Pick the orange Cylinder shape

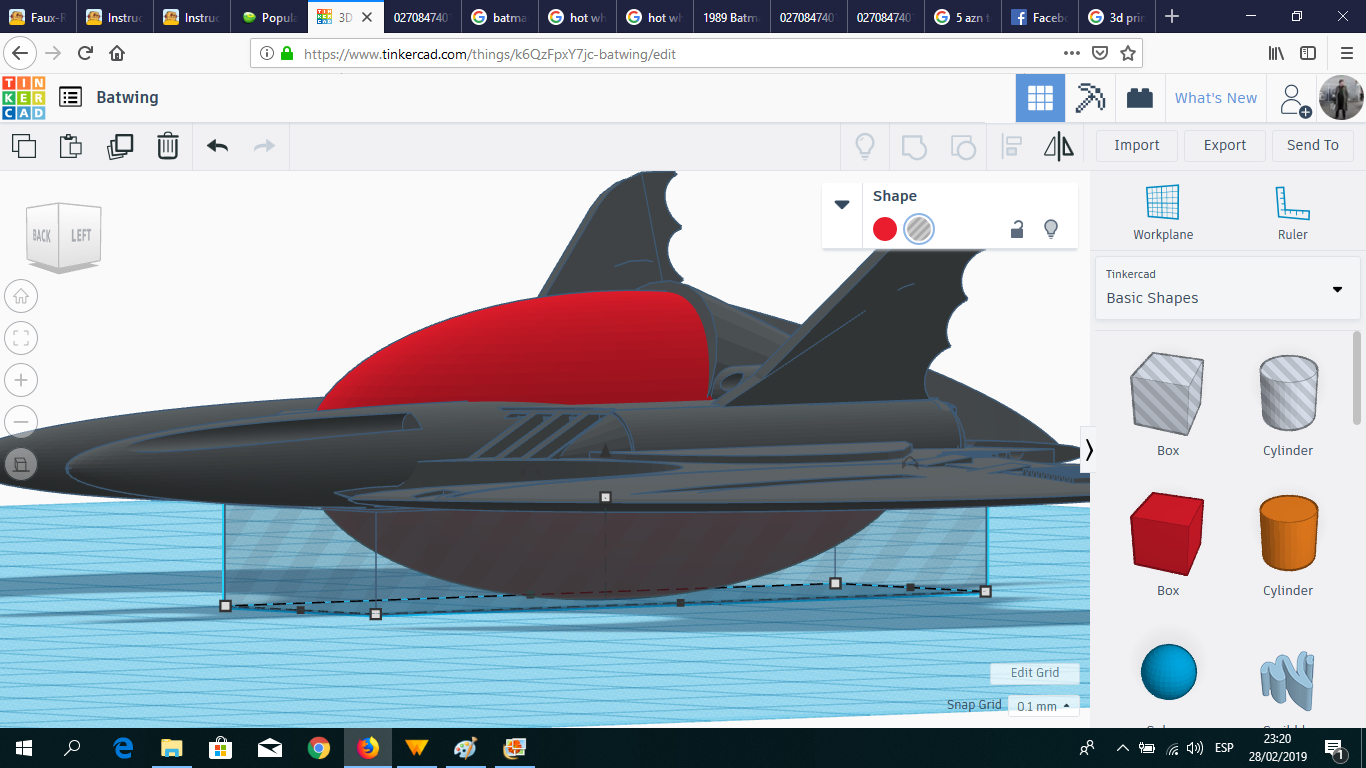pyautogui.click(x=1288, y=534)
